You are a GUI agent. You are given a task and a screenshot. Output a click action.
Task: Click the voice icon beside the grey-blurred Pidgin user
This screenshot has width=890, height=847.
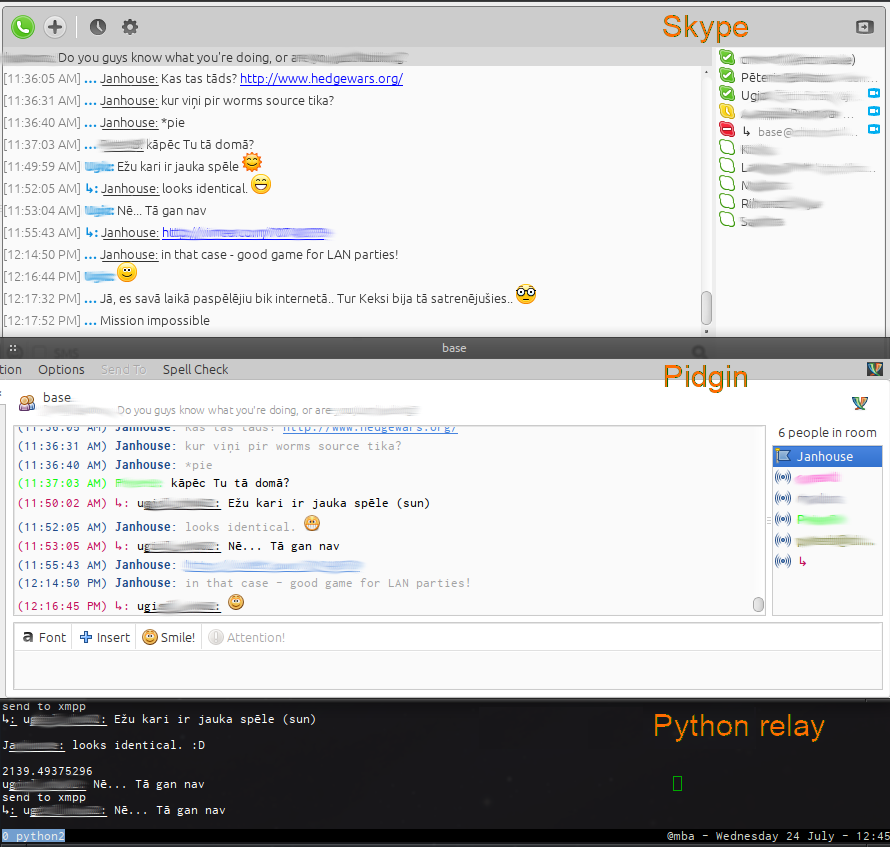(x=783, y=498)
